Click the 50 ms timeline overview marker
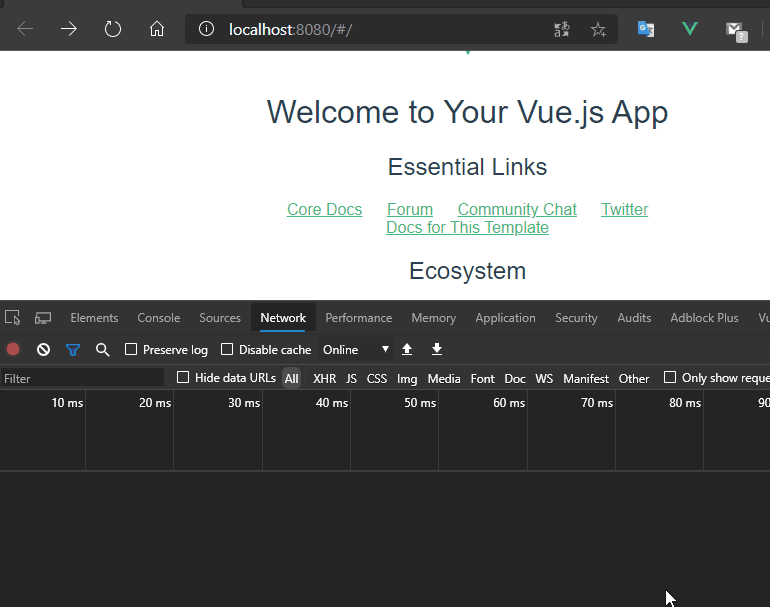 click(420, 403)
